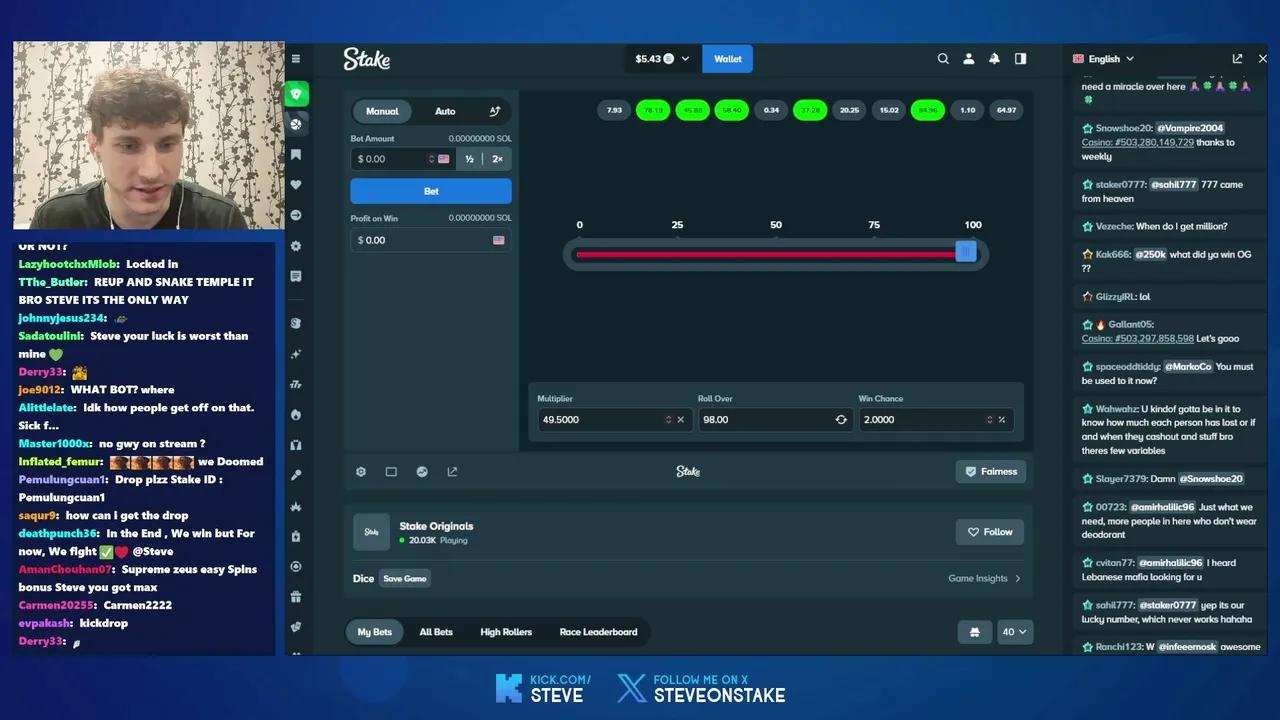Click the Profit on Win field

(x=431, y=240)
